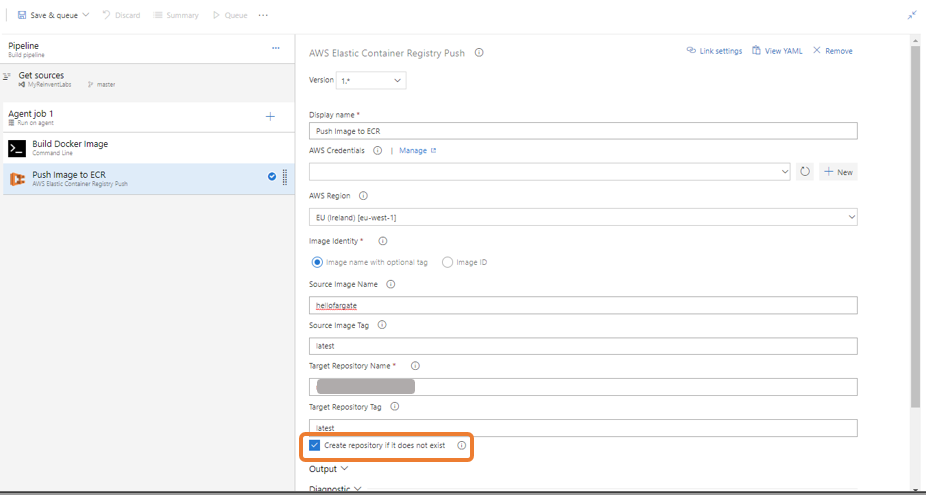926x495 pixels.
Task: Click the Display name input field
Action: pos(583,131)
